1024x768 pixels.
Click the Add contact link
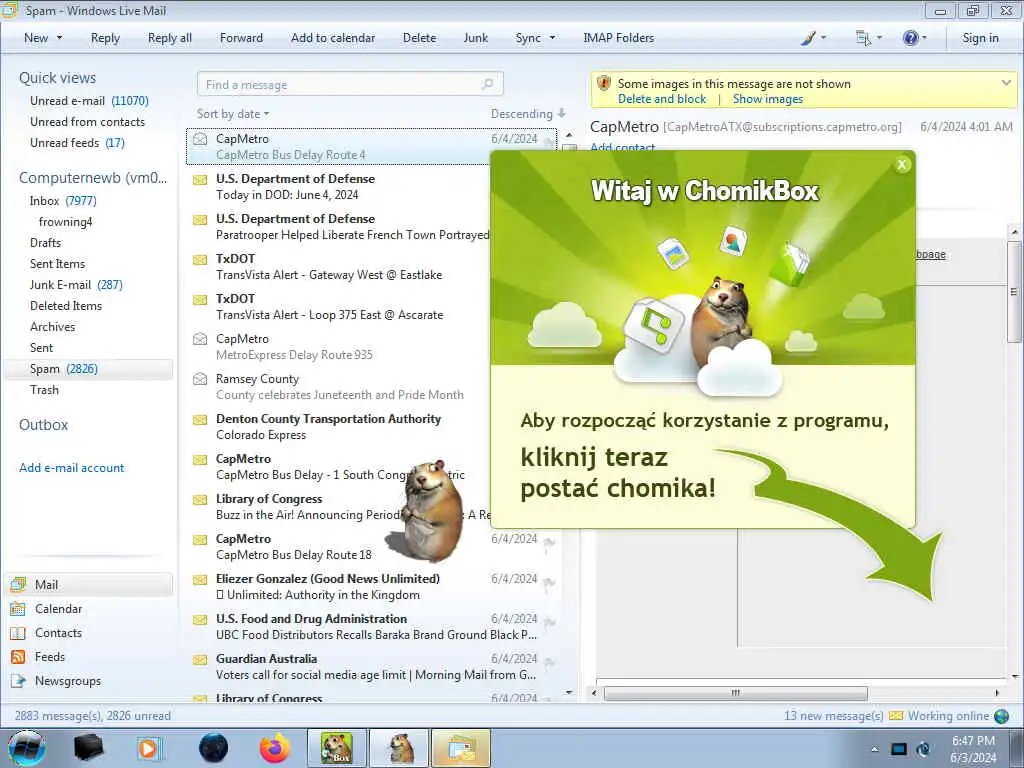click(622, 147)
